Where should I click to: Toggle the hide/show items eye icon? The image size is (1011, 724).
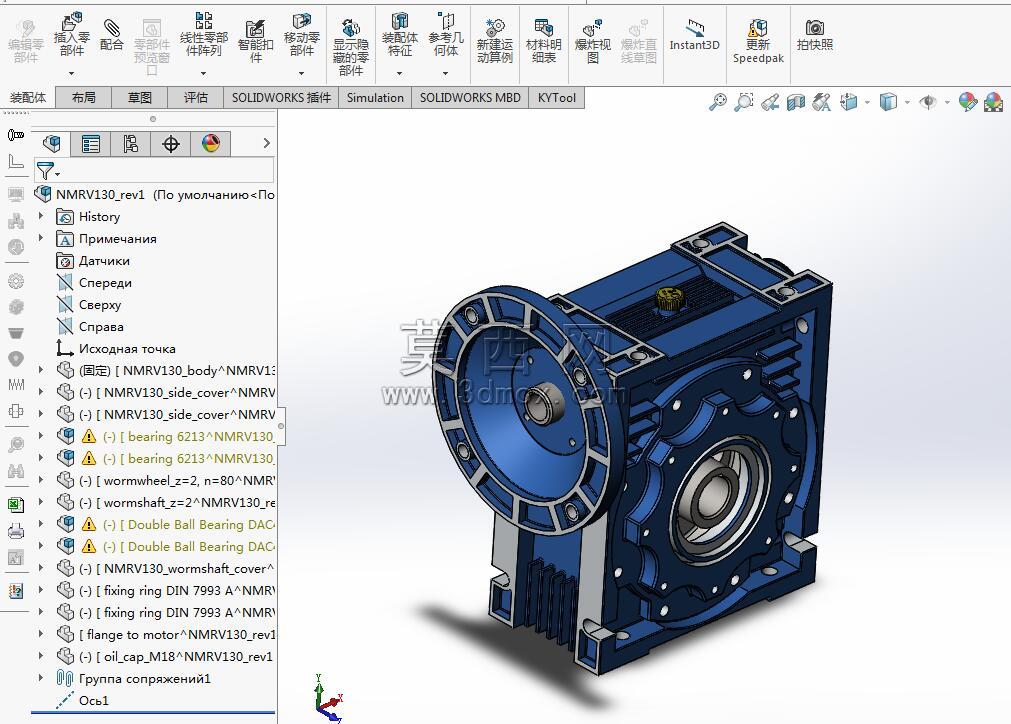coord(928,102)
